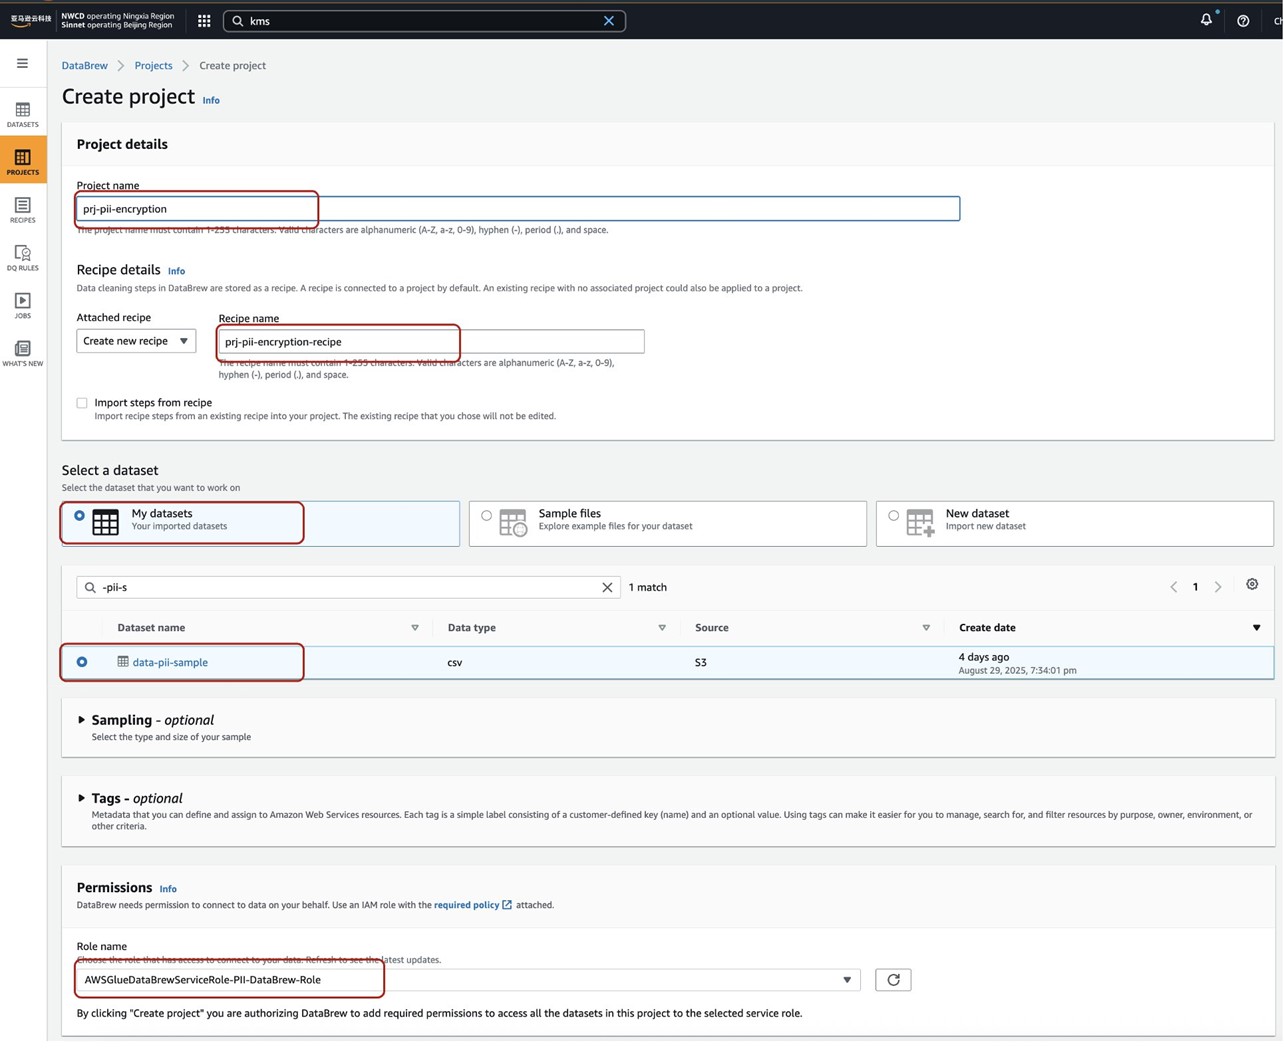Image resolution: width=1284 pixels, height=1055 pixels.
Task: Open the Attached recipe dropdown
Action: point(136,341)
